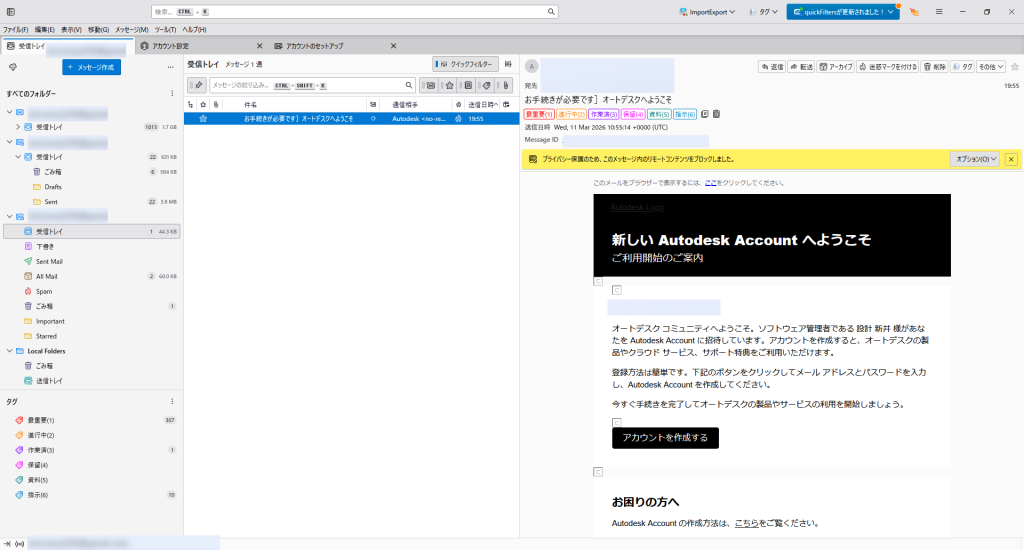Image resolution: width=1024 pixels, height=550 pixels.
Task: Open the メッセージ(M) menu in menu bar
Action: click(131, 30)
